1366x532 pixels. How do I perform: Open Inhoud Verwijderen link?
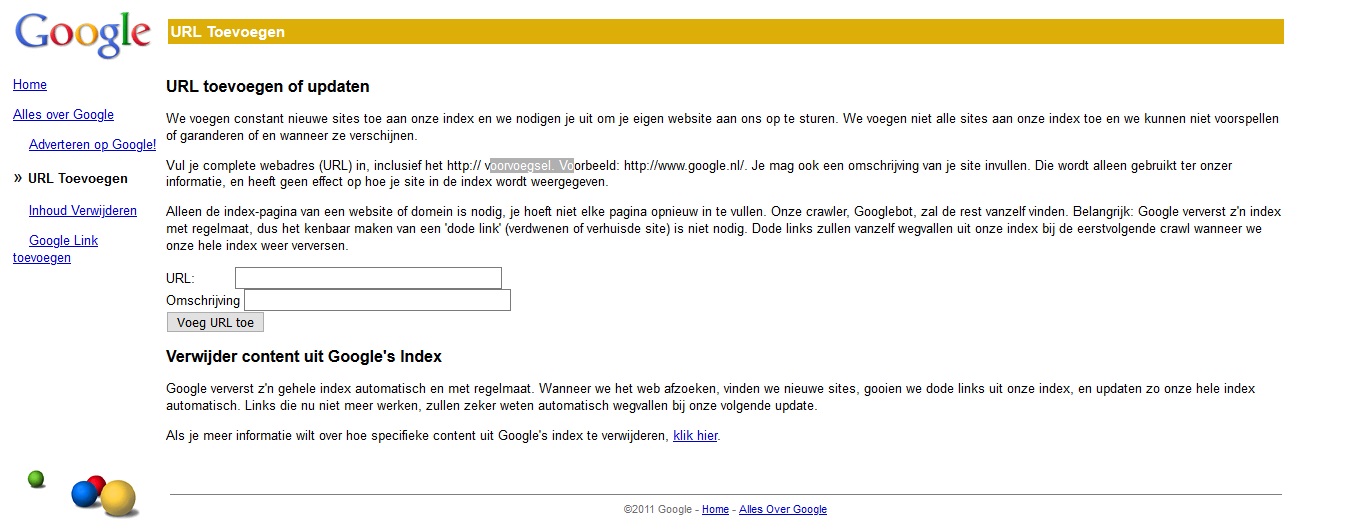point(83,211)
